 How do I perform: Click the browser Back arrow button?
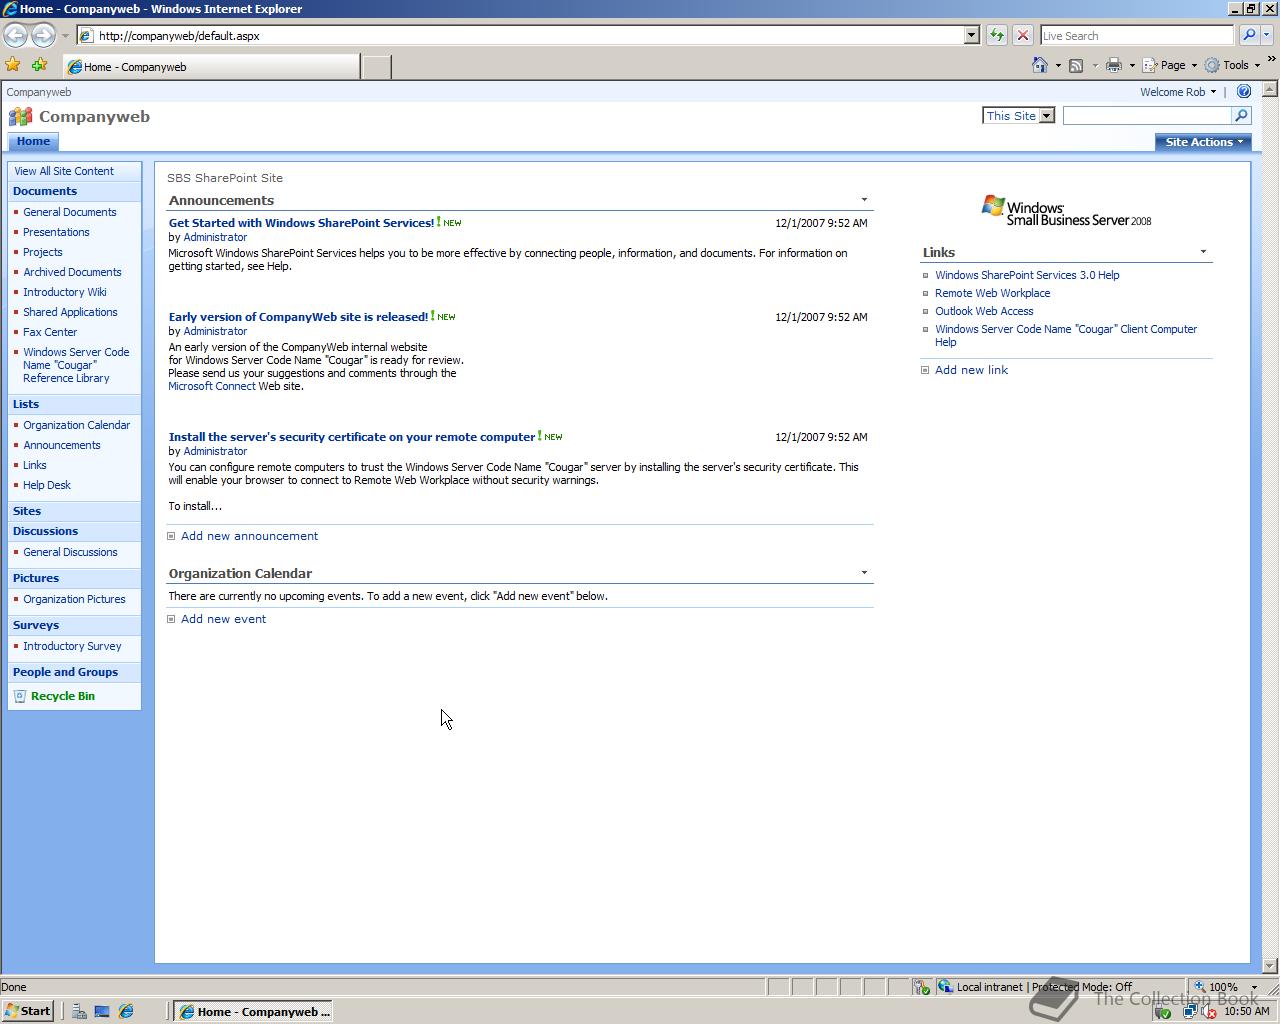coord(15,35)
